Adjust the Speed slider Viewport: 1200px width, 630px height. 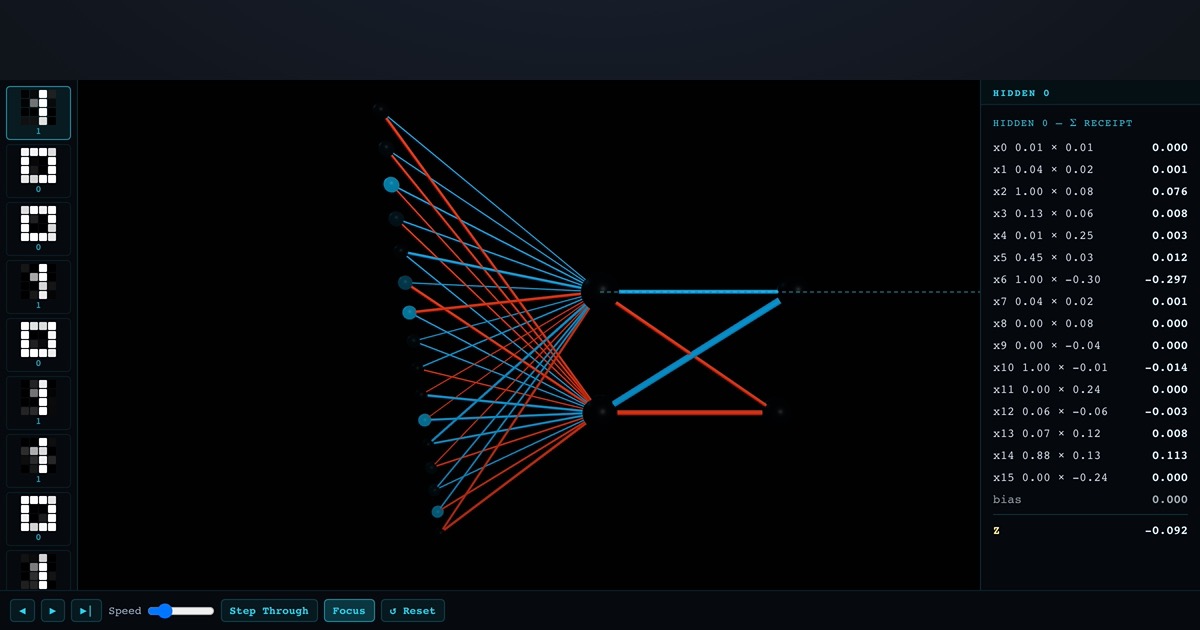(181, 611)
